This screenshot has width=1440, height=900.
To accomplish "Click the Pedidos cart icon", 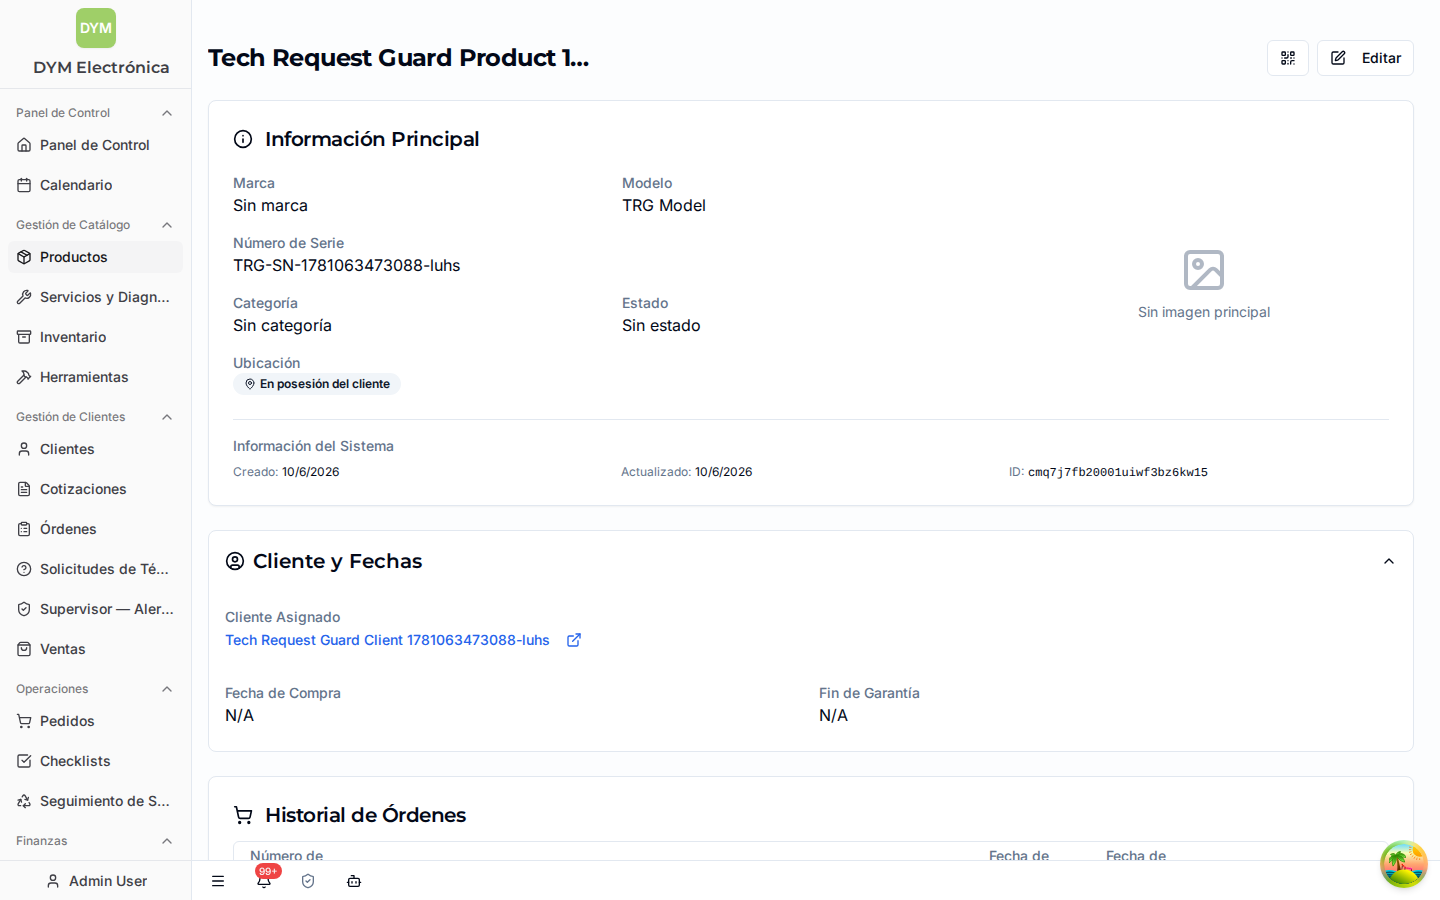I will click(x=24, y=721).
